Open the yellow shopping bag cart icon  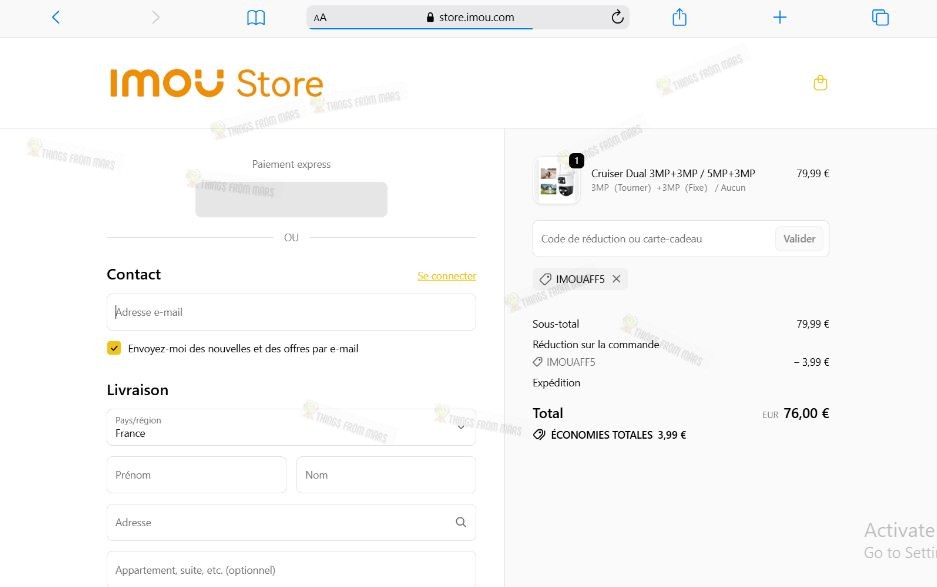point(820,82)
